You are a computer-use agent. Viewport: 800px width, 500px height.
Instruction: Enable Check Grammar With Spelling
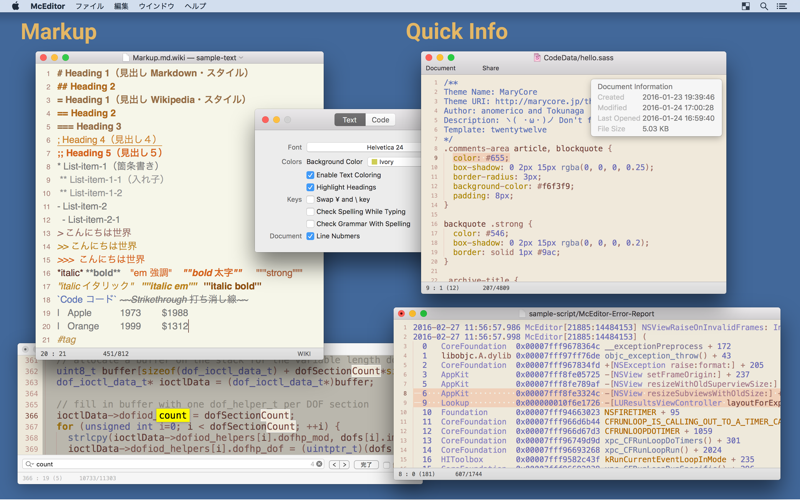pyautogui.click(x=310, y=224)
